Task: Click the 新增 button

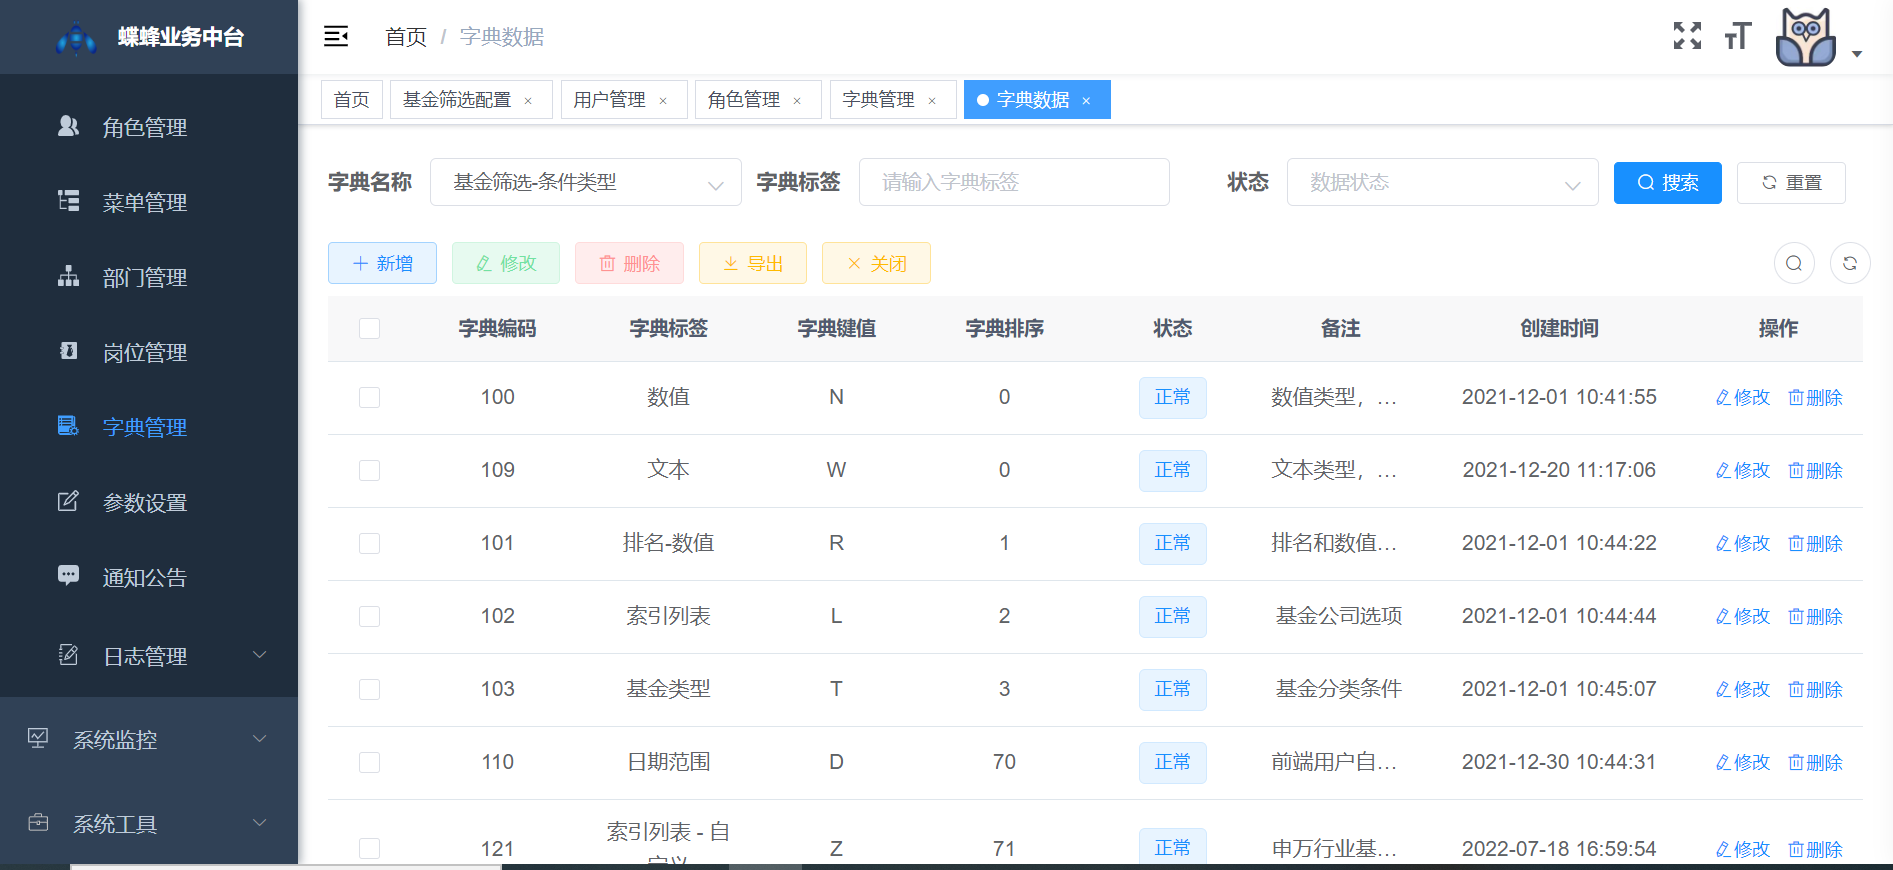Action: tap(382, 263)
